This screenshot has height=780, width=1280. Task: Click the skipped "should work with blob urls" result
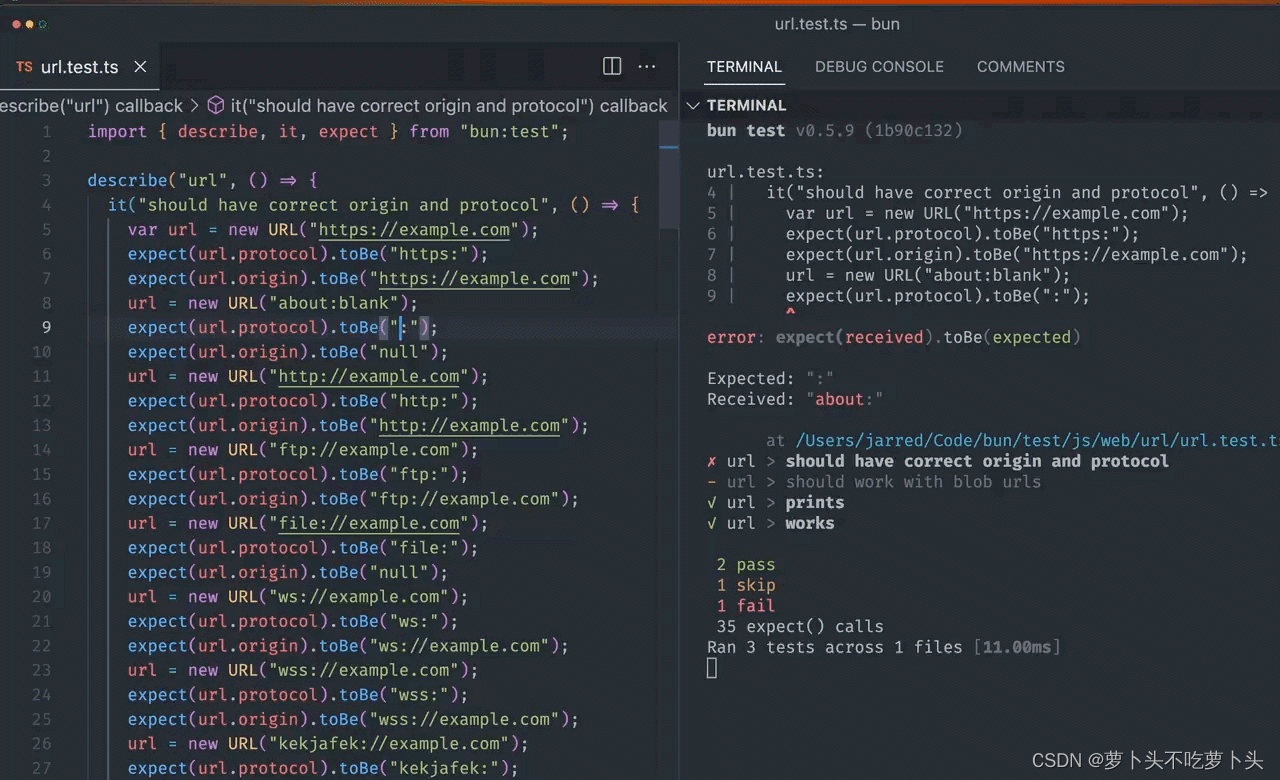[874, 482]
